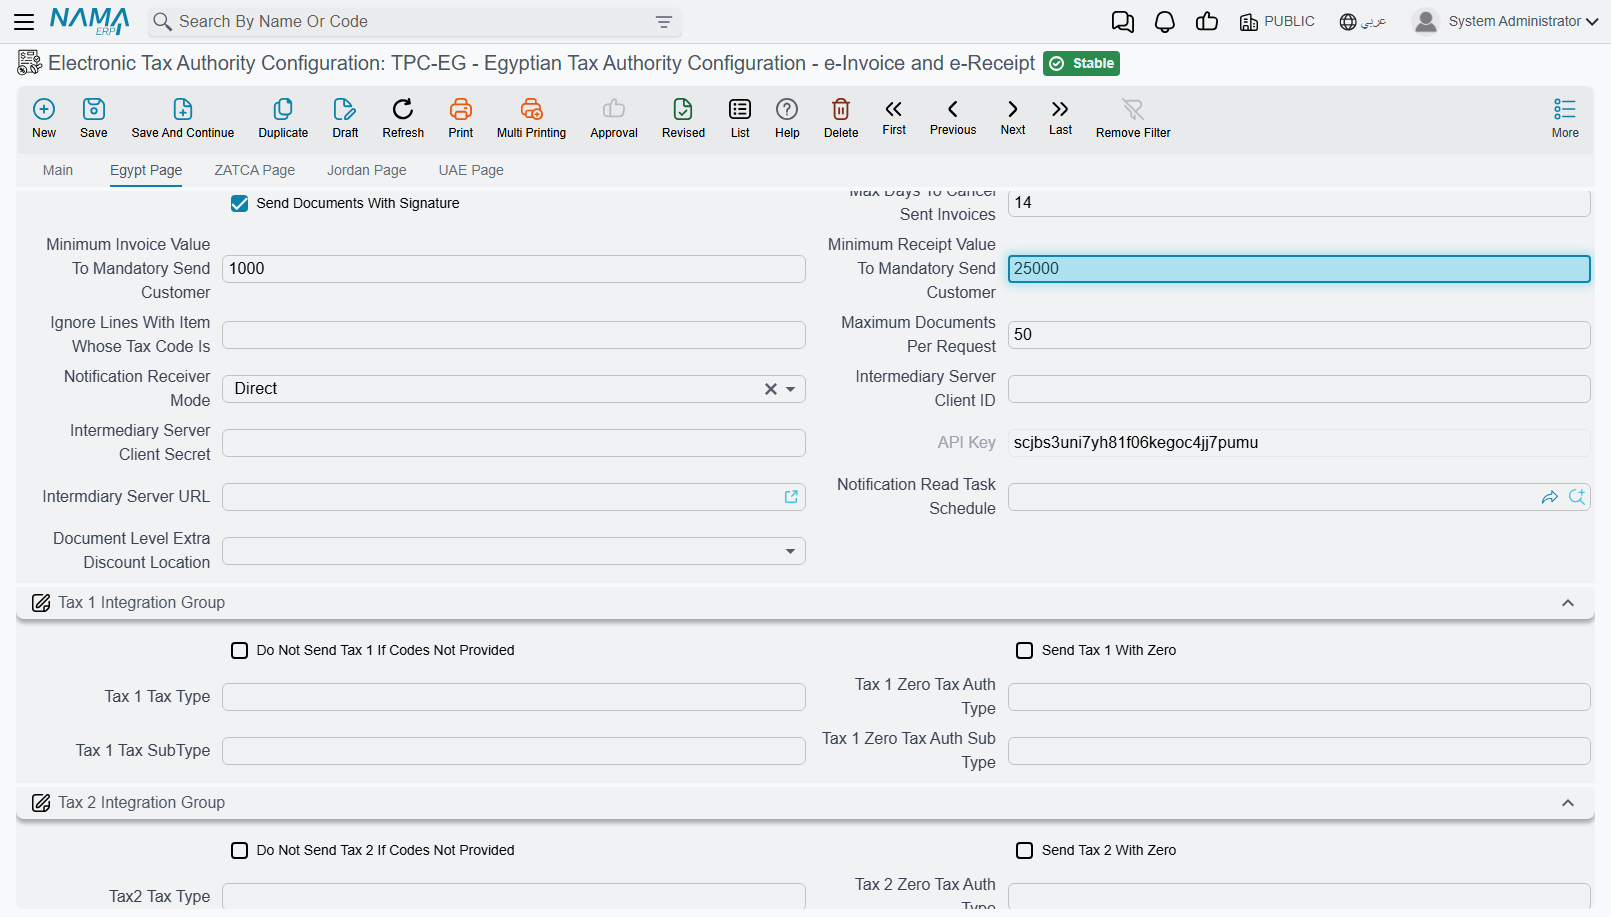
Task: Open the Jordan Page tab
Action: (367, 170)
